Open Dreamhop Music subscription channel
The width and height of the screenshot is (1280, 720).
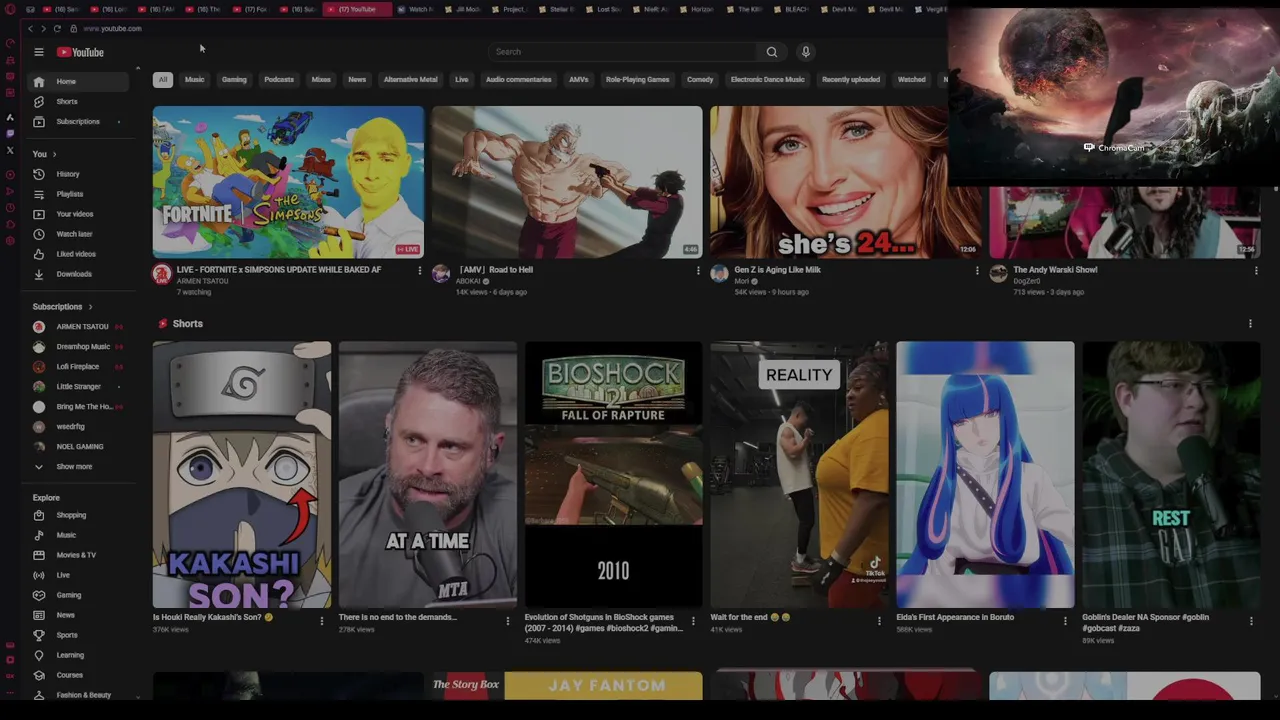pyautogui.click(x=78, y=347)
